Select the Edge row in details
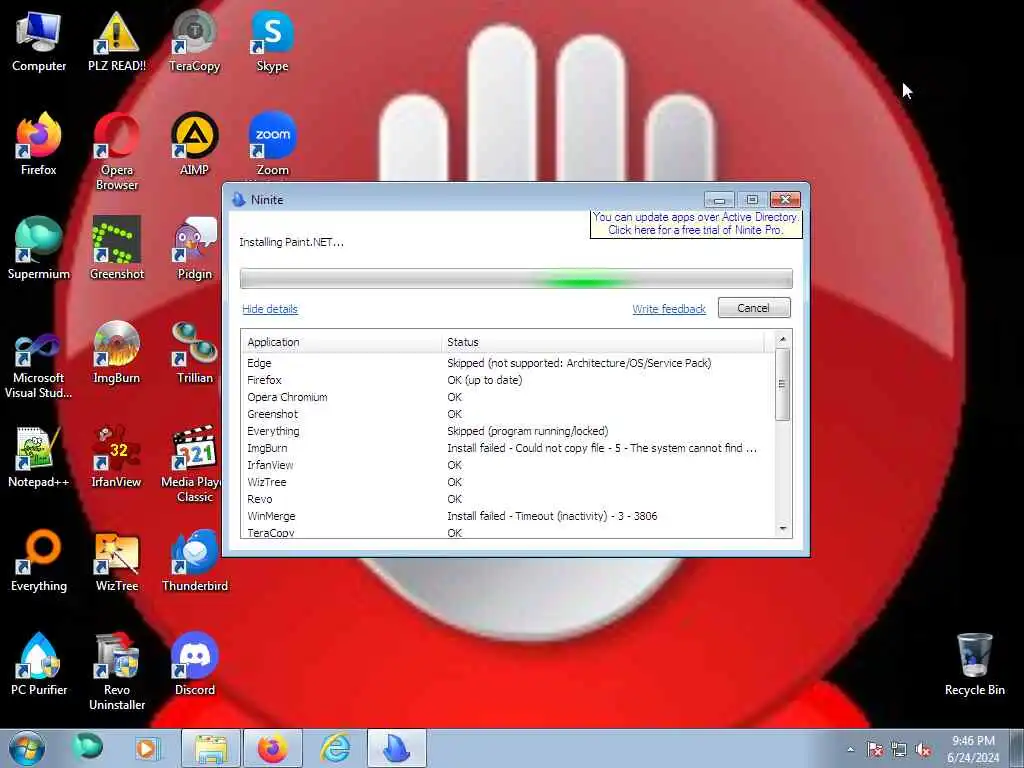 click(507, 362)
